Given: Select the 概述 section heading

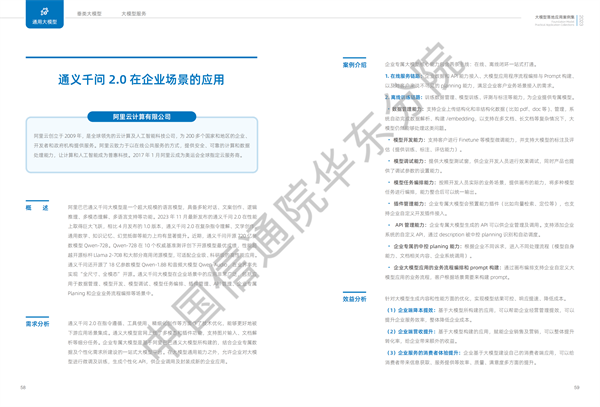Looking at the screenshot, I should pyautogui.click(x=37, y=208).
